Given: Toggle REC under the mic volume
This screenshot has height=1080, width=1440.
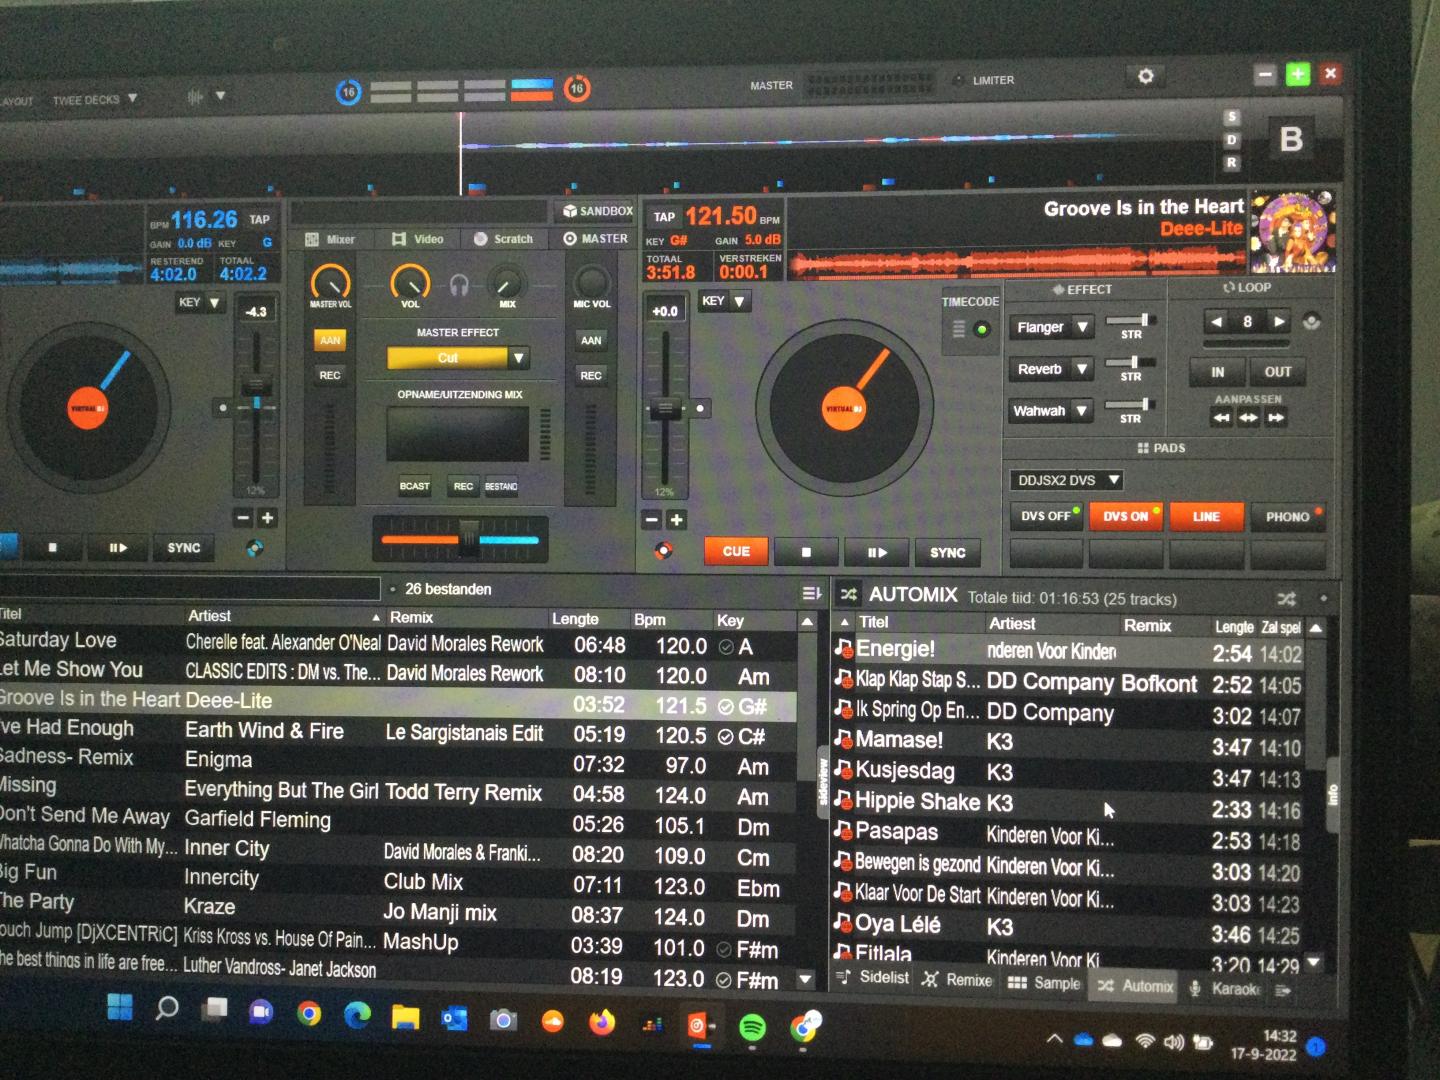Looking at the screenshot, I should coord(591,376).
